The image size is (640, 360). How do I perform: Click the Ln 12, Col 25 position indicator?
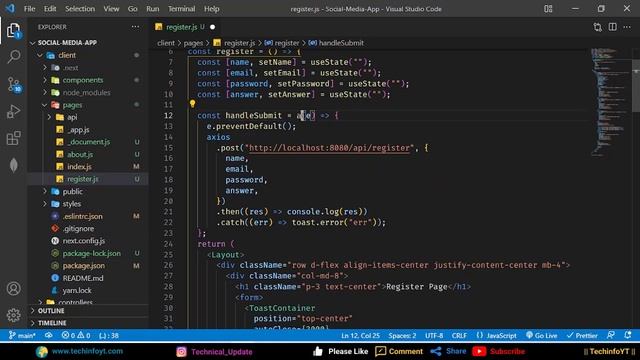coord(360,336)
